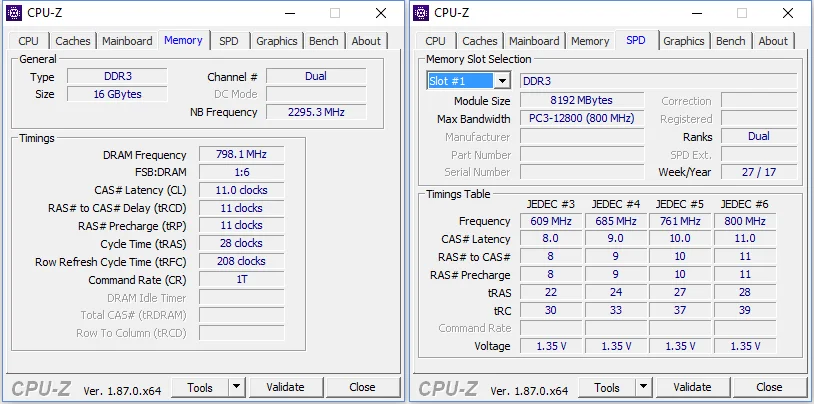Click Close button in left window

(362, 387)
